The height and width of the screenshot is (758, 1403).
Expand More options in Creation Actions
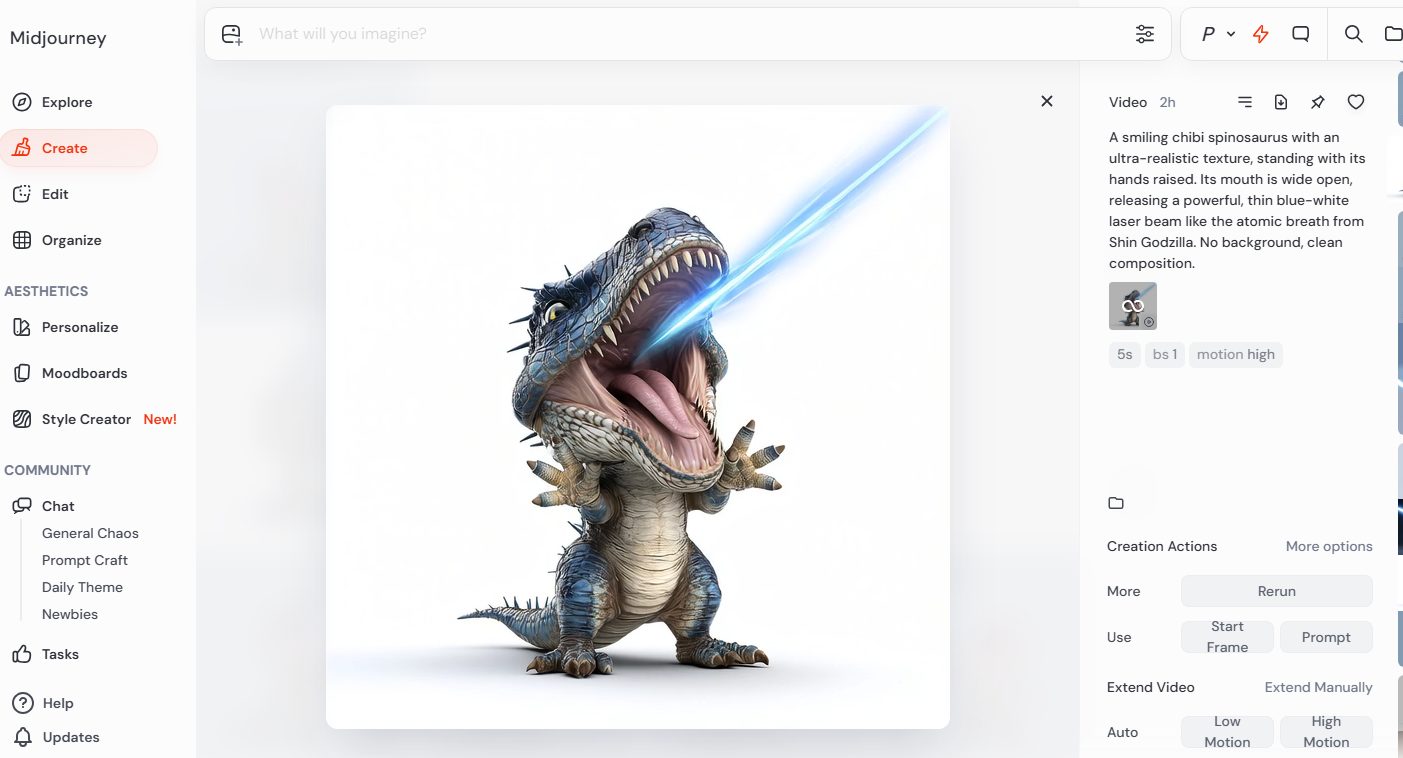coord(1328,546)
